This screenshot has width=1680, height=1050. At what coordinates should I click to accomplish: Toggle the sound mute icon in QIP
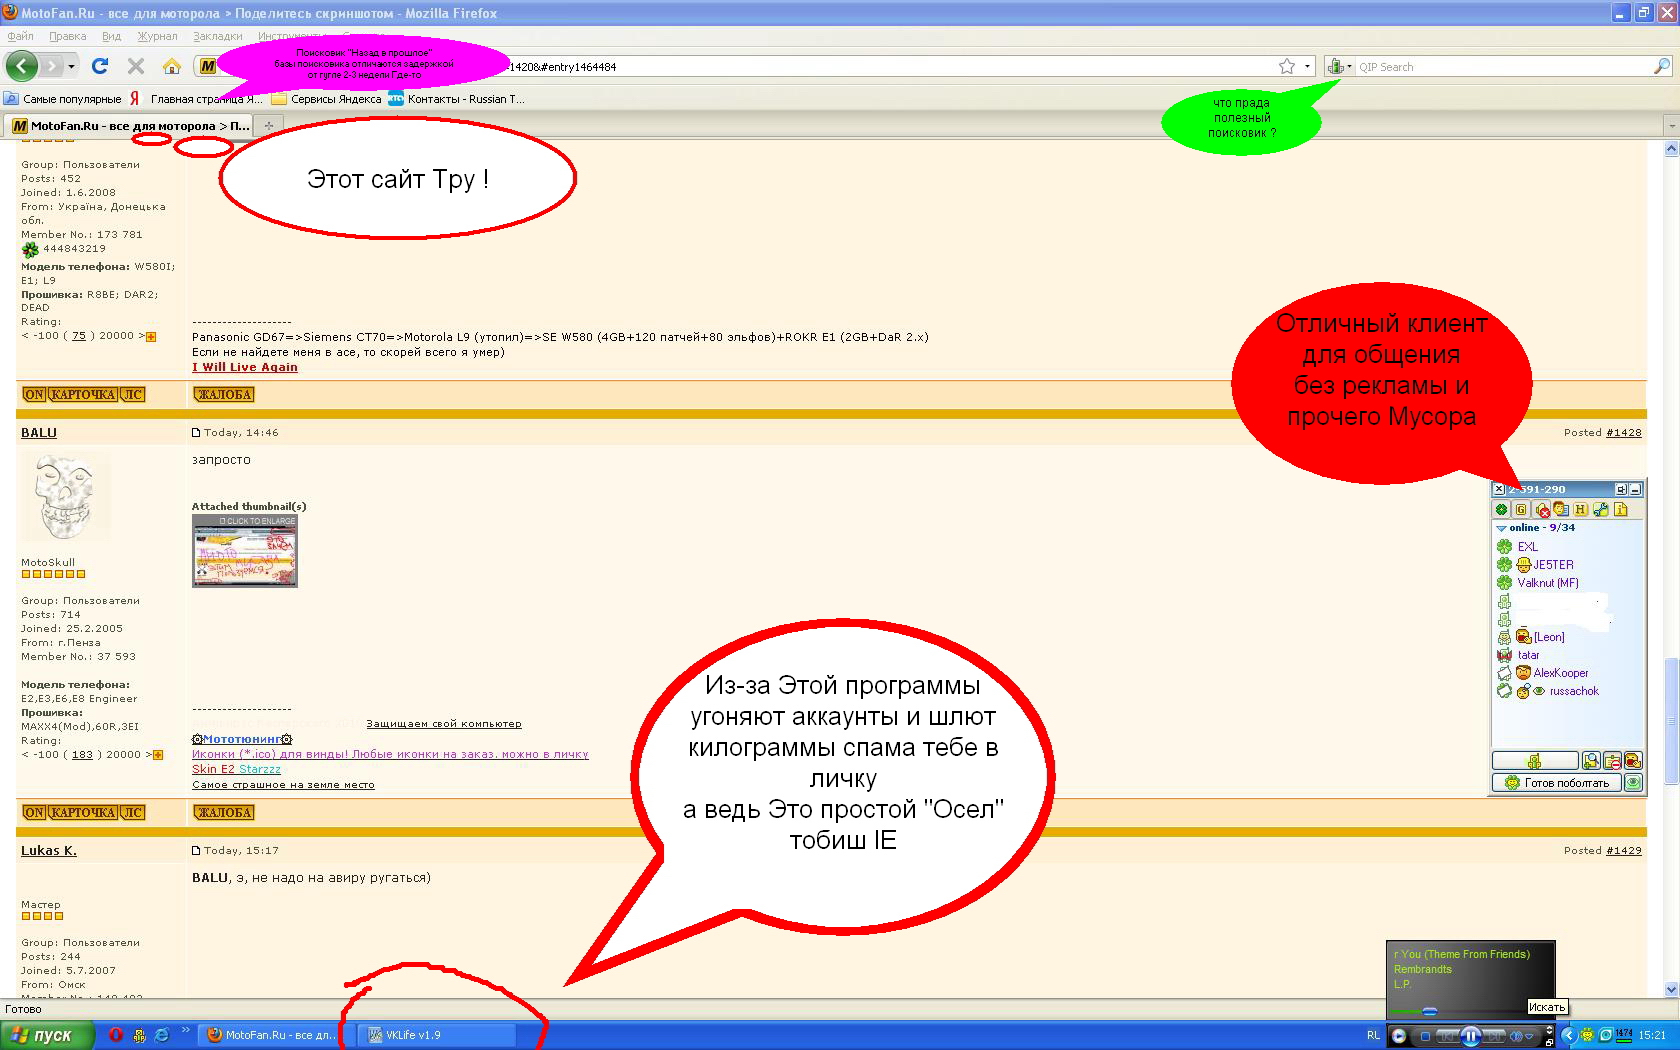point(1542,509)
